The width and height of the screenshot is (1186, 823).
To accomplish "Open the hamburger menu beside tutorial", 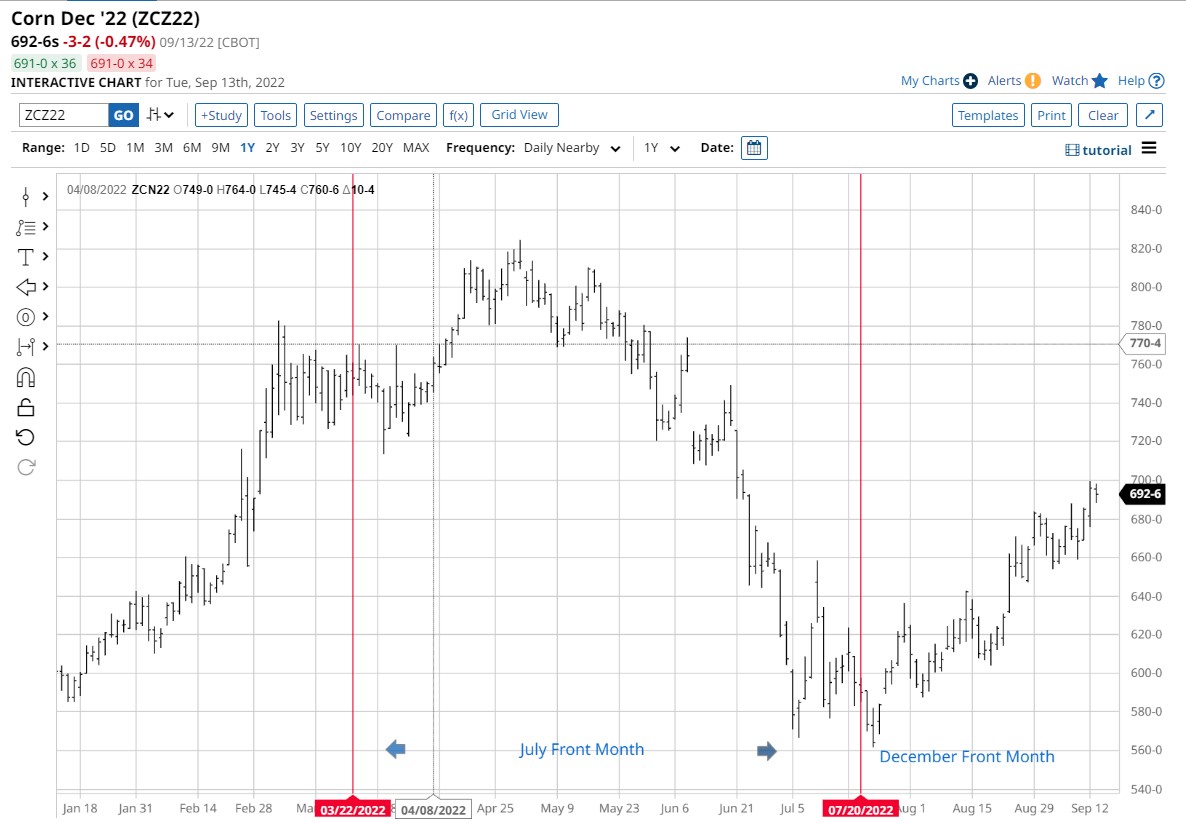I will coord(1149,149).
